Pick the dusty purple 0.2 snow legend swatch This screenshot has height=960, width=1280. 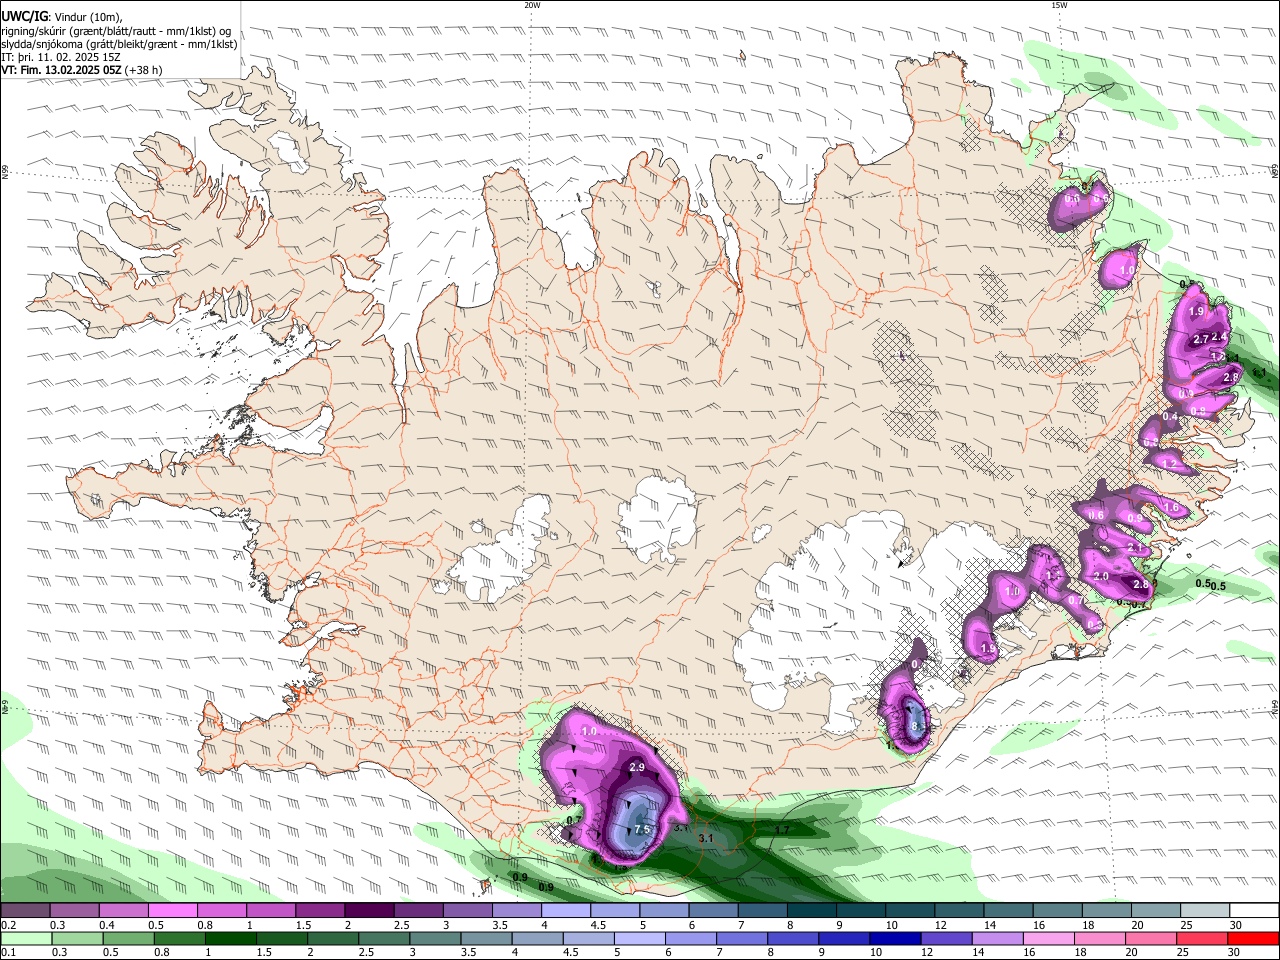coord(25,911)
